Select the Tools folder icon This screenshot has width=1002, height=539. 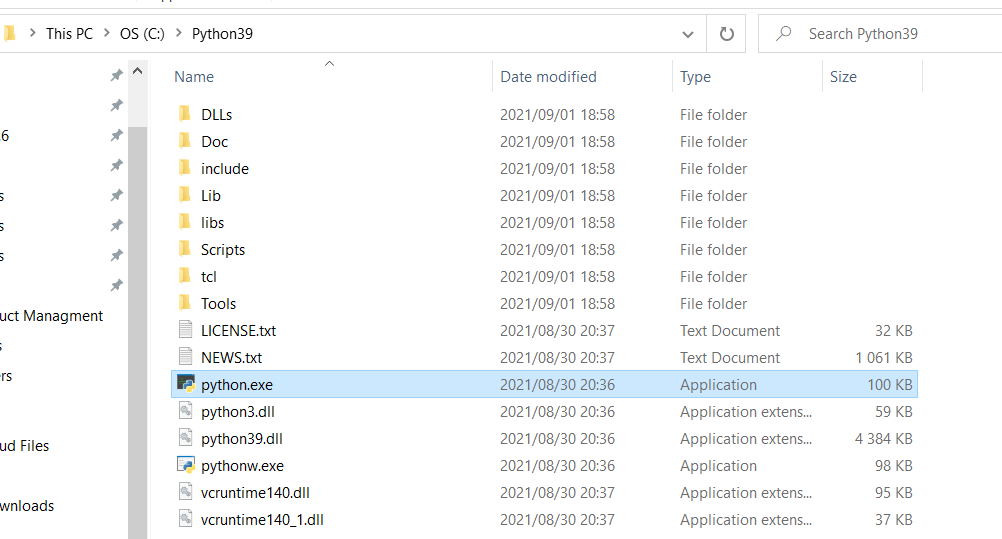click(185, 302)
